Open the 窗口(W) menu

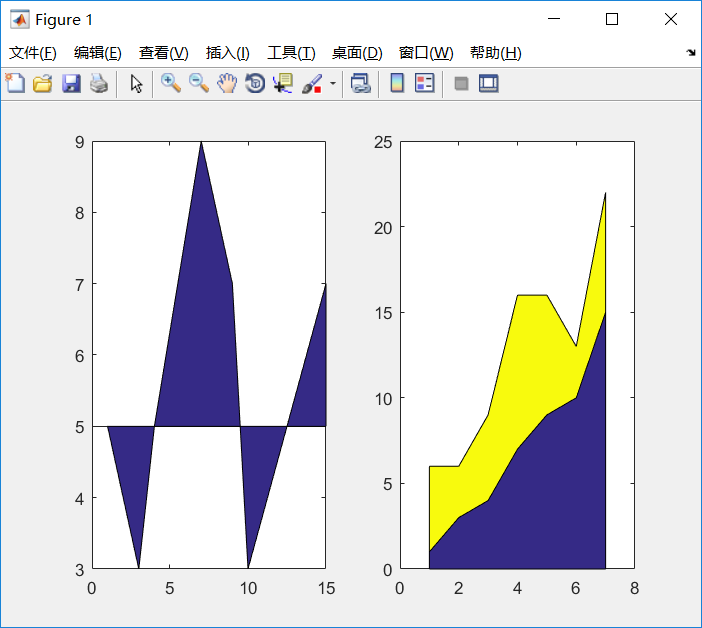tap(426, 53)
